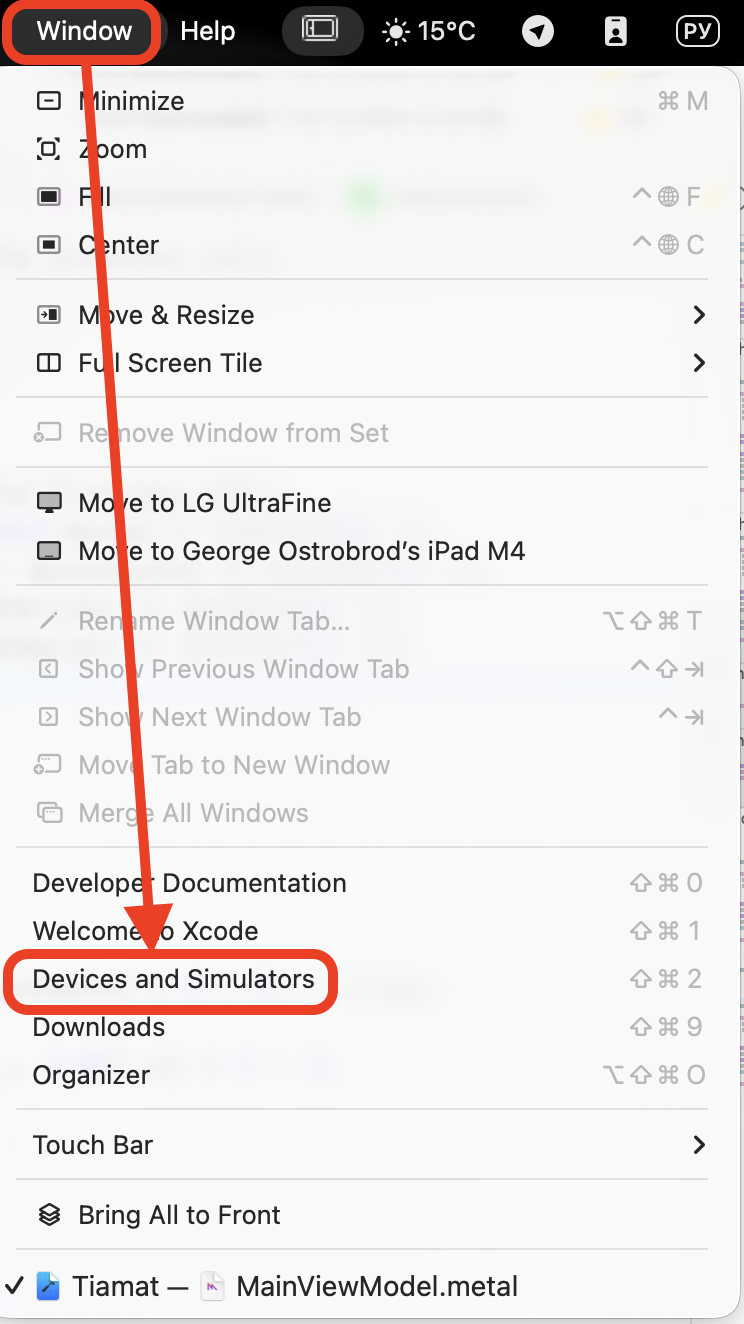Click the weather 15°C status item

point(429,32)
